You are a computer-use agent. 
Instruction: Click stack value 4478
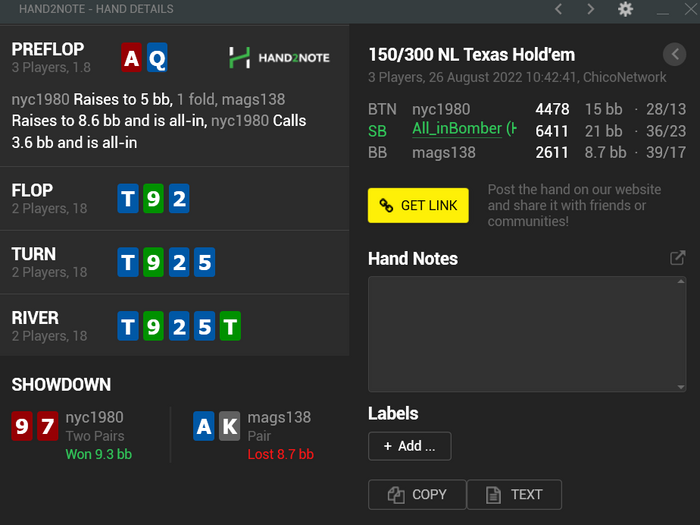point(552,109)
